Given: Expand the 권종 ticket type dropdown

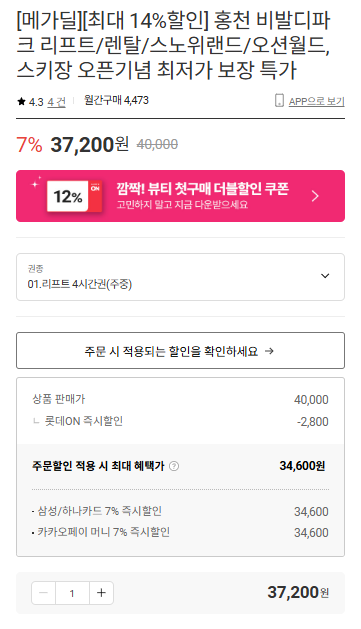Looking at the screenshot, I should (180, 277).
